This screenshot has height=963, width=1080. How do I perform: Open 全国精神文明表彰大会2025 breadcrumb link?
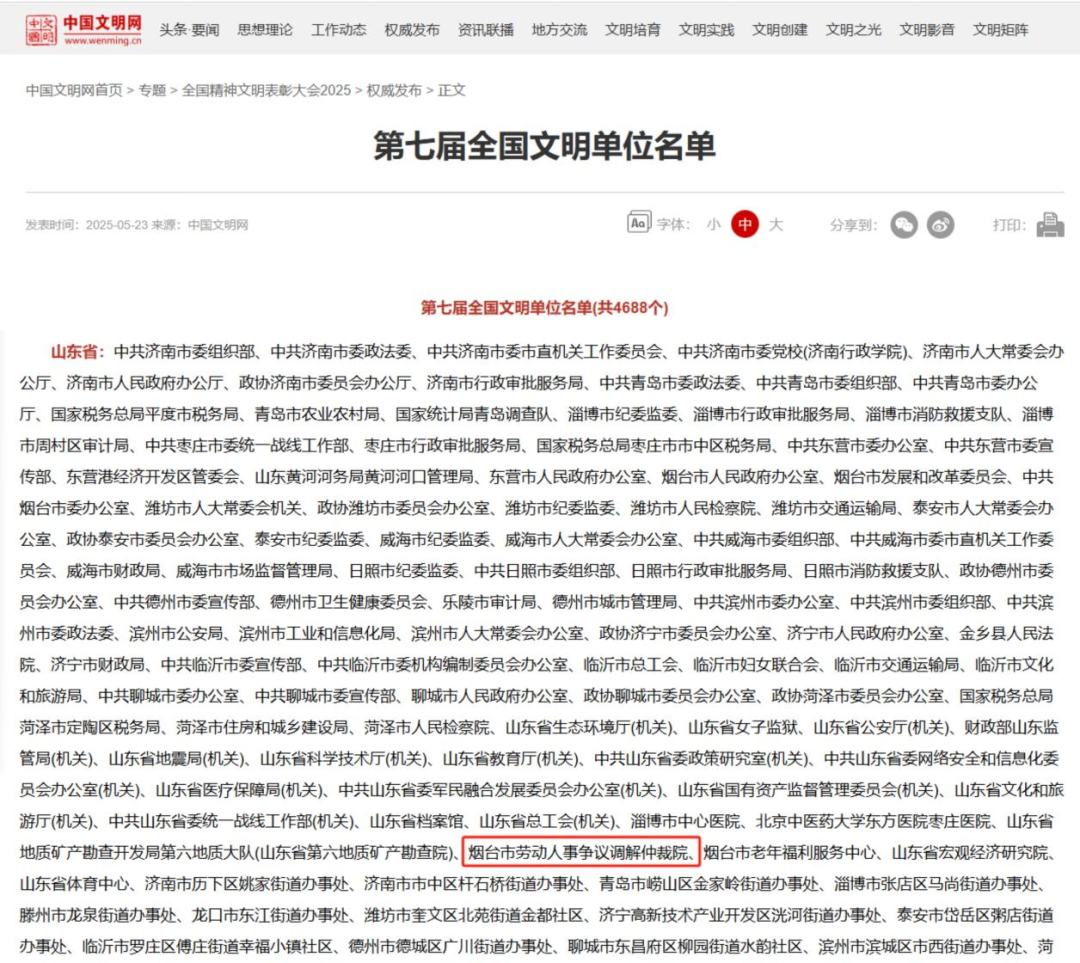tap(266, 90)
